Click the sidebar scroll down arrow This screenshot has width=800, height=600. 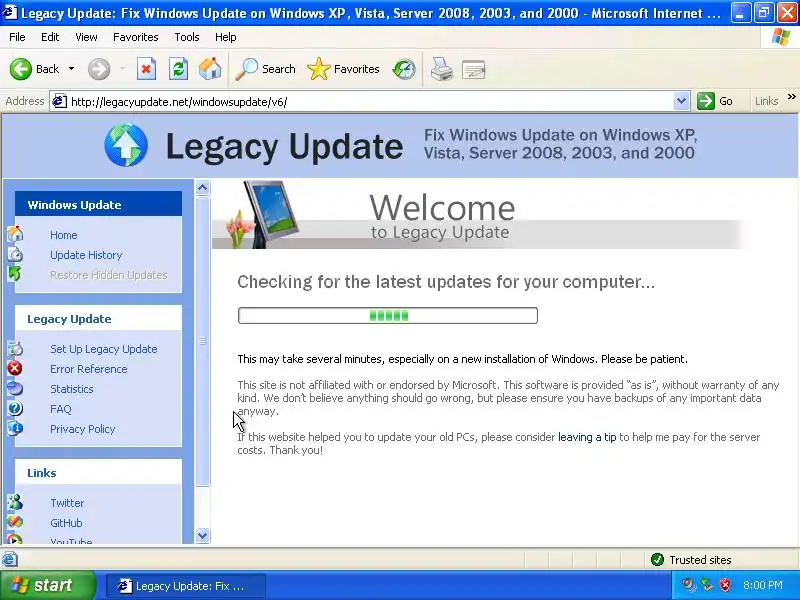[x=203, y=536]
